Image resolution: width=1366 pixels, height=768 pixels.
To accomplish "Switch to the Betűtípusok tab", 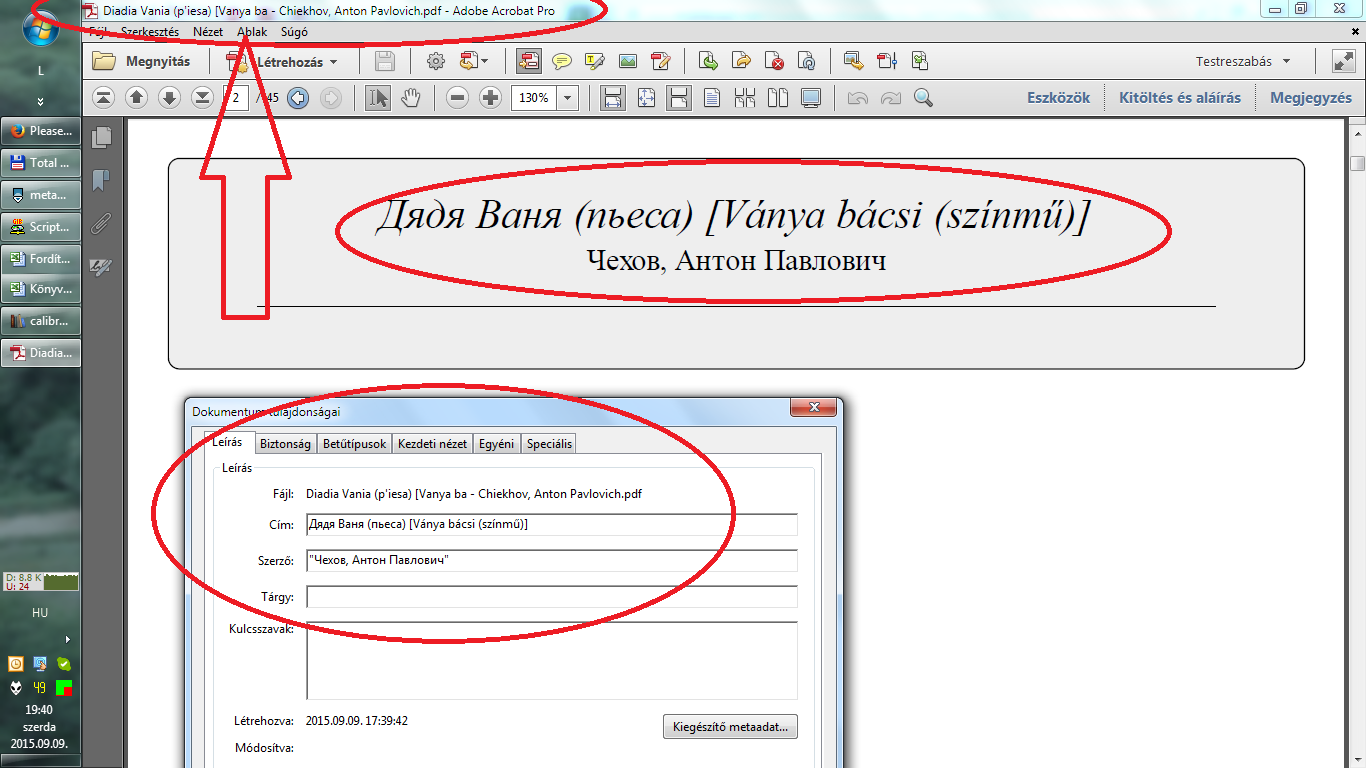I will (354, 443).
